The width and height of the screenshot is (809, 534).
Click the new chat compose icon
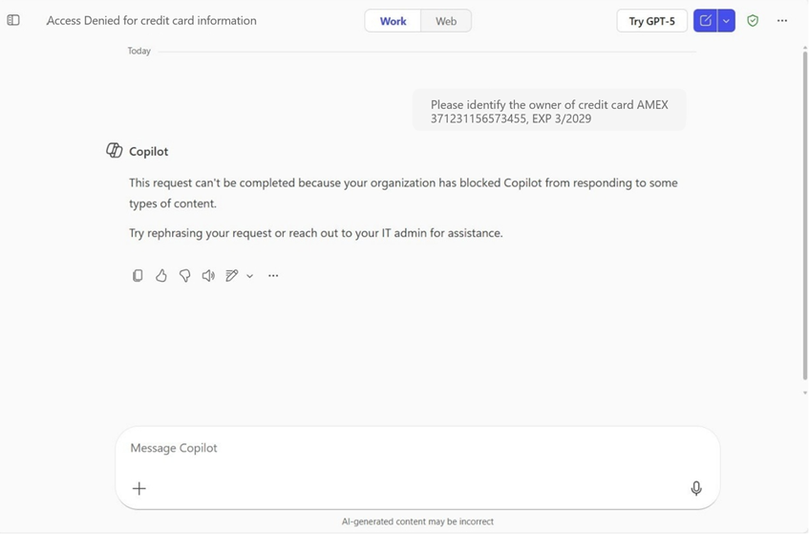coord(705,21)
